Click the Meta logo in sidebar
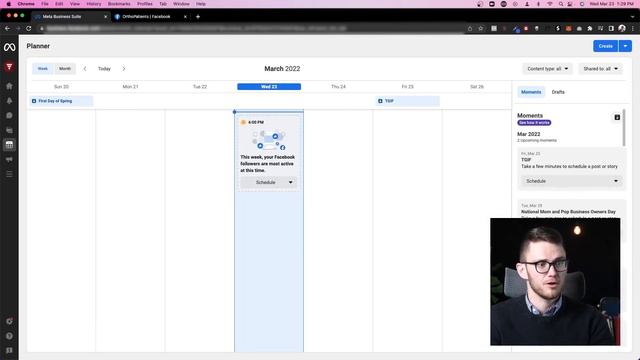This screenshot has width=640, height=360. pos(9,47)
